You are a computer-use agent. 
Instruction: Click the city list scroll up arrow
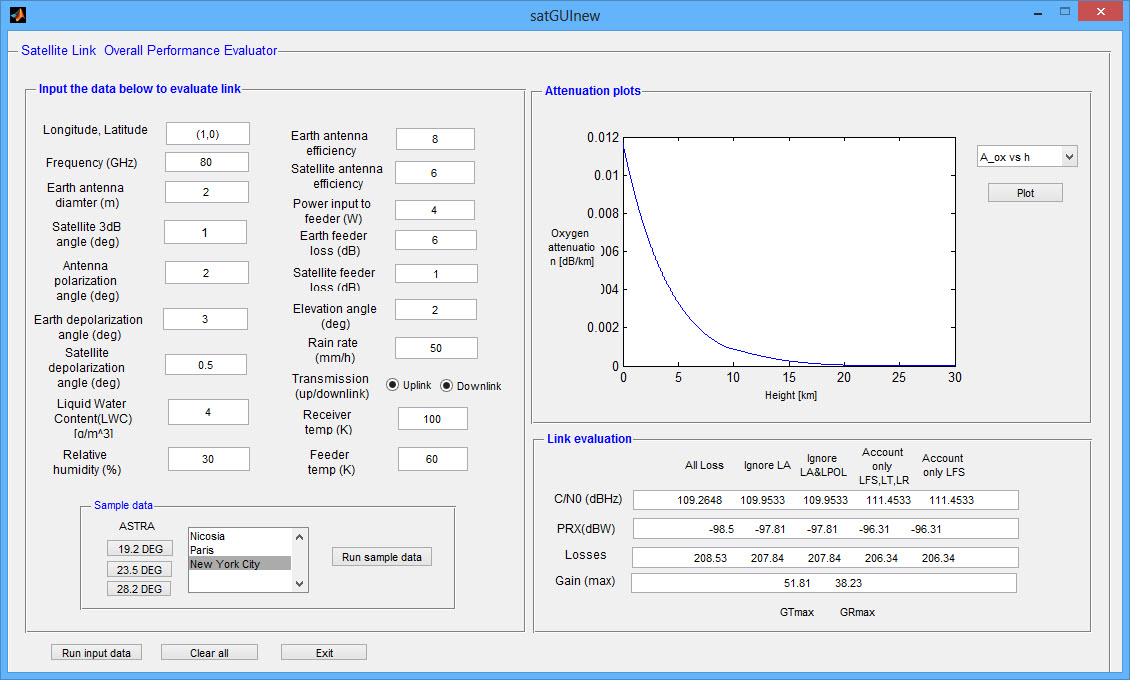pyautogui.click(x=300, y=537)
